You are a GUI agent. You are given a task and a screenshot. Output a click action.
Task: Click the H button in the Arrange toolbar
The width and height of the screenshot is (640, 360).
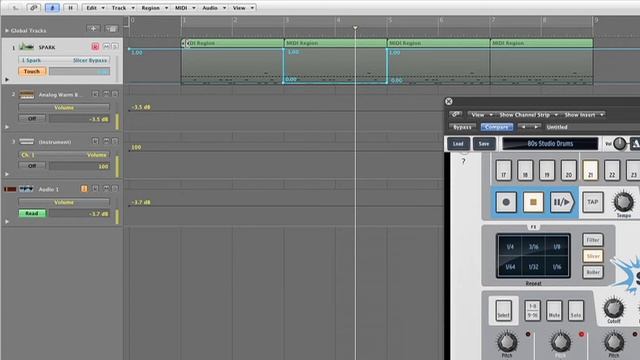[x=70, y=7]
